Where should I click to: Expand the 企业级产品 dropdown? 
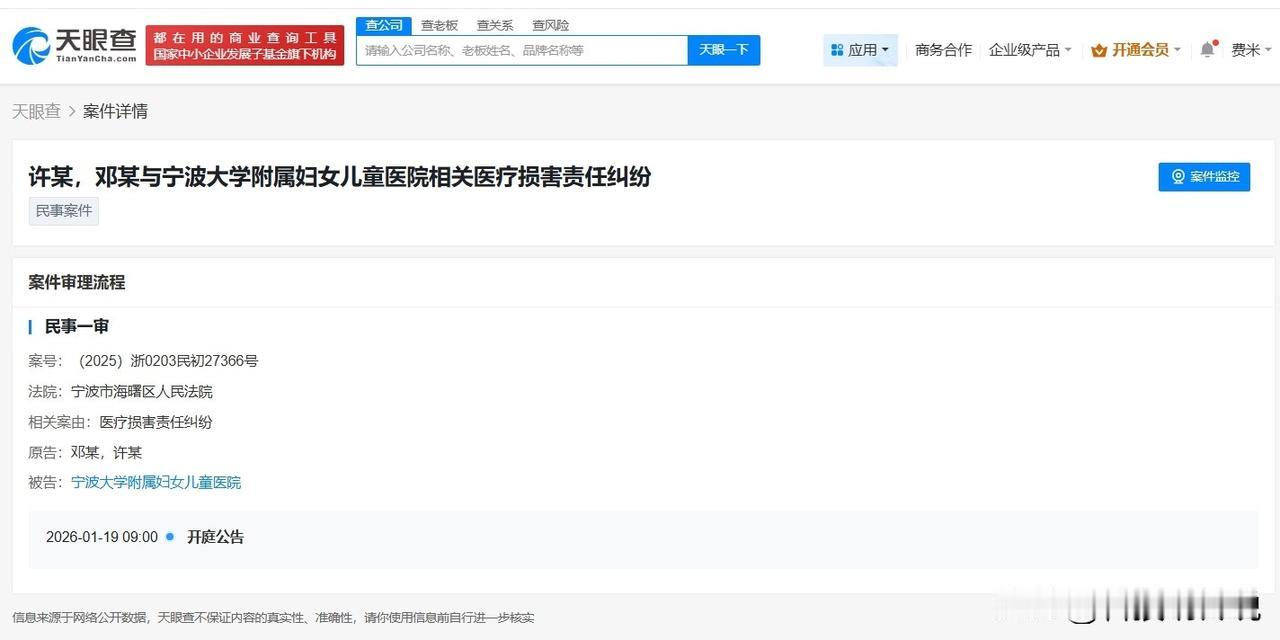click(x=1025, y=48)
